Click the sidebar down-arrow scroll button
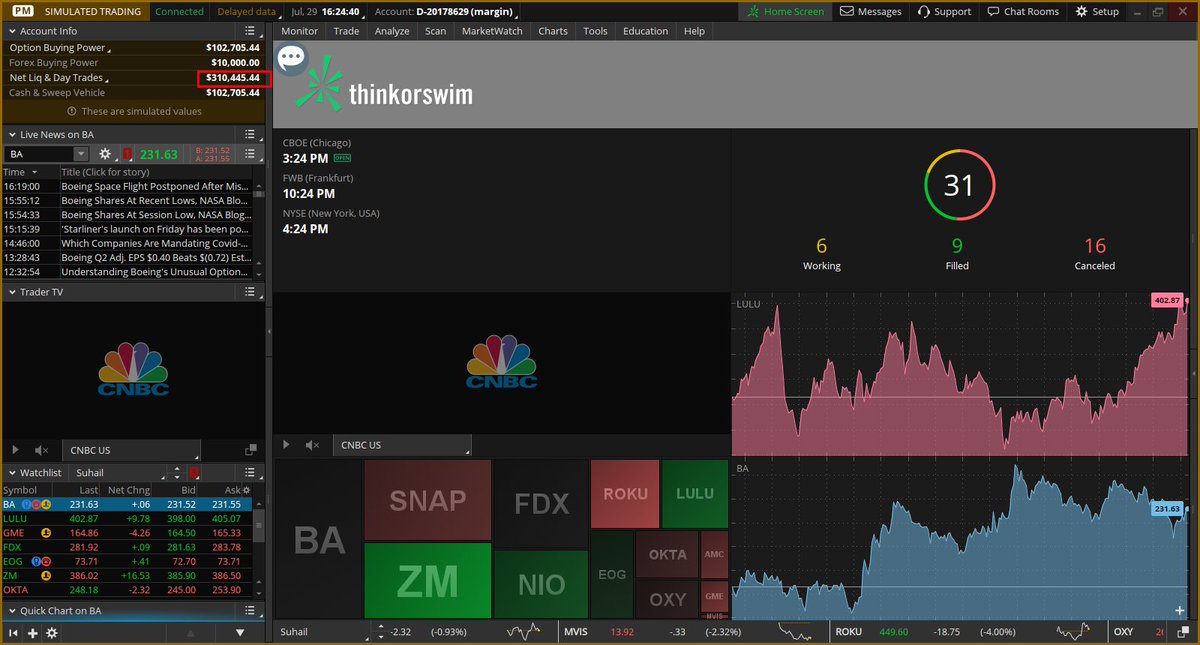The height and width of the screenshot is (645, 1200). tap(240, 633)
